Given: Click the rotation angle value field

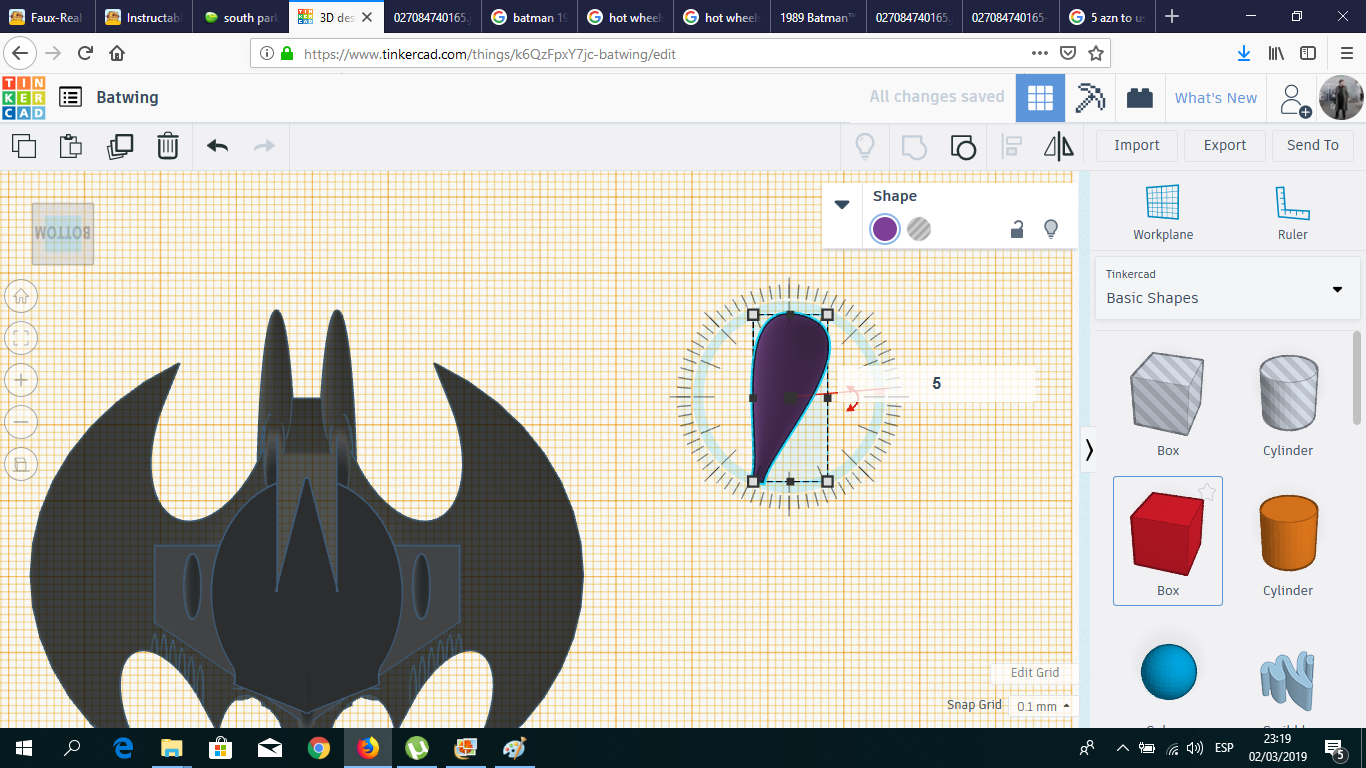Looking at the screenshot, I should tap(936, 383).
